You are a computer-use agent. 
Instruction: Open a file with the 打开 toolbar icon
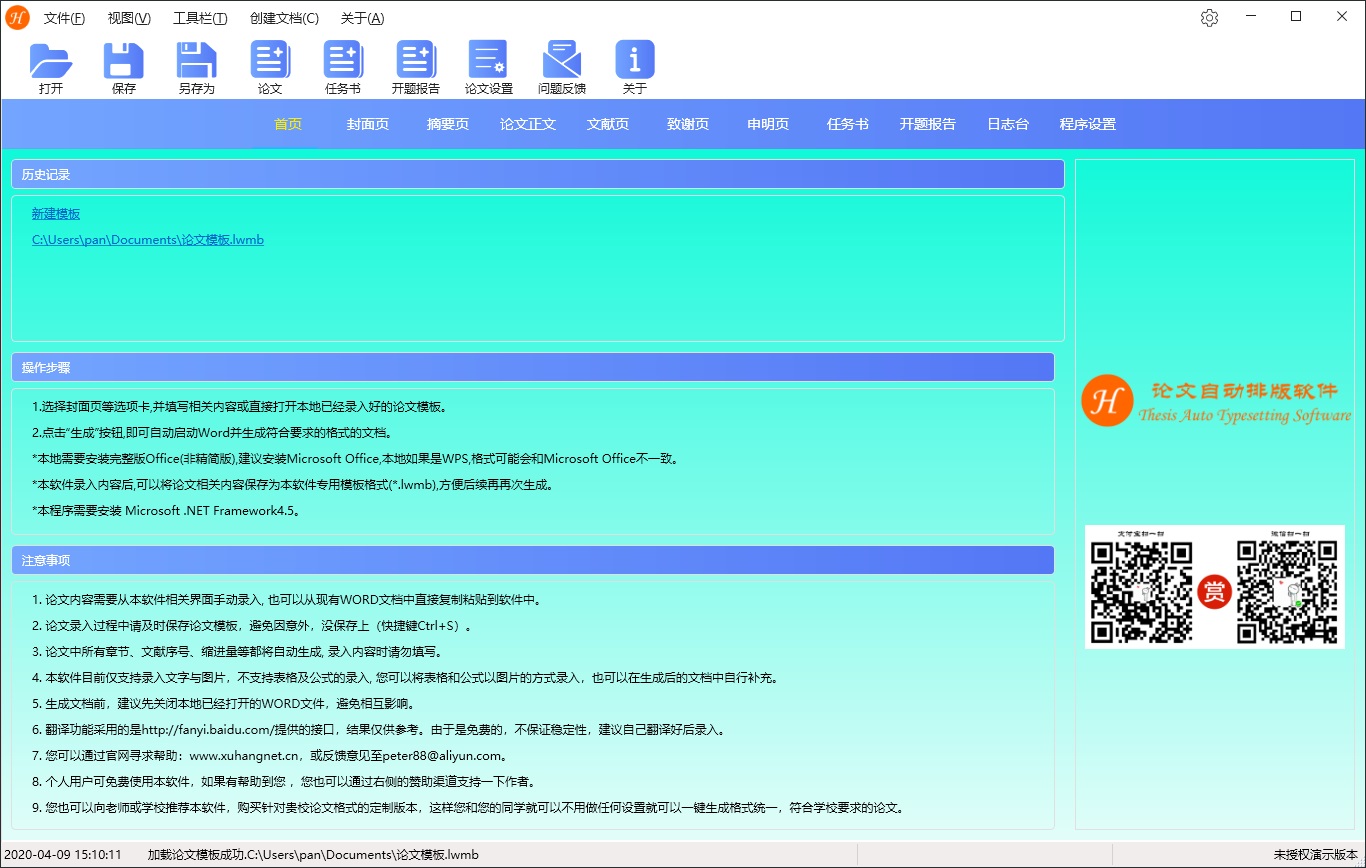(51, 67)
